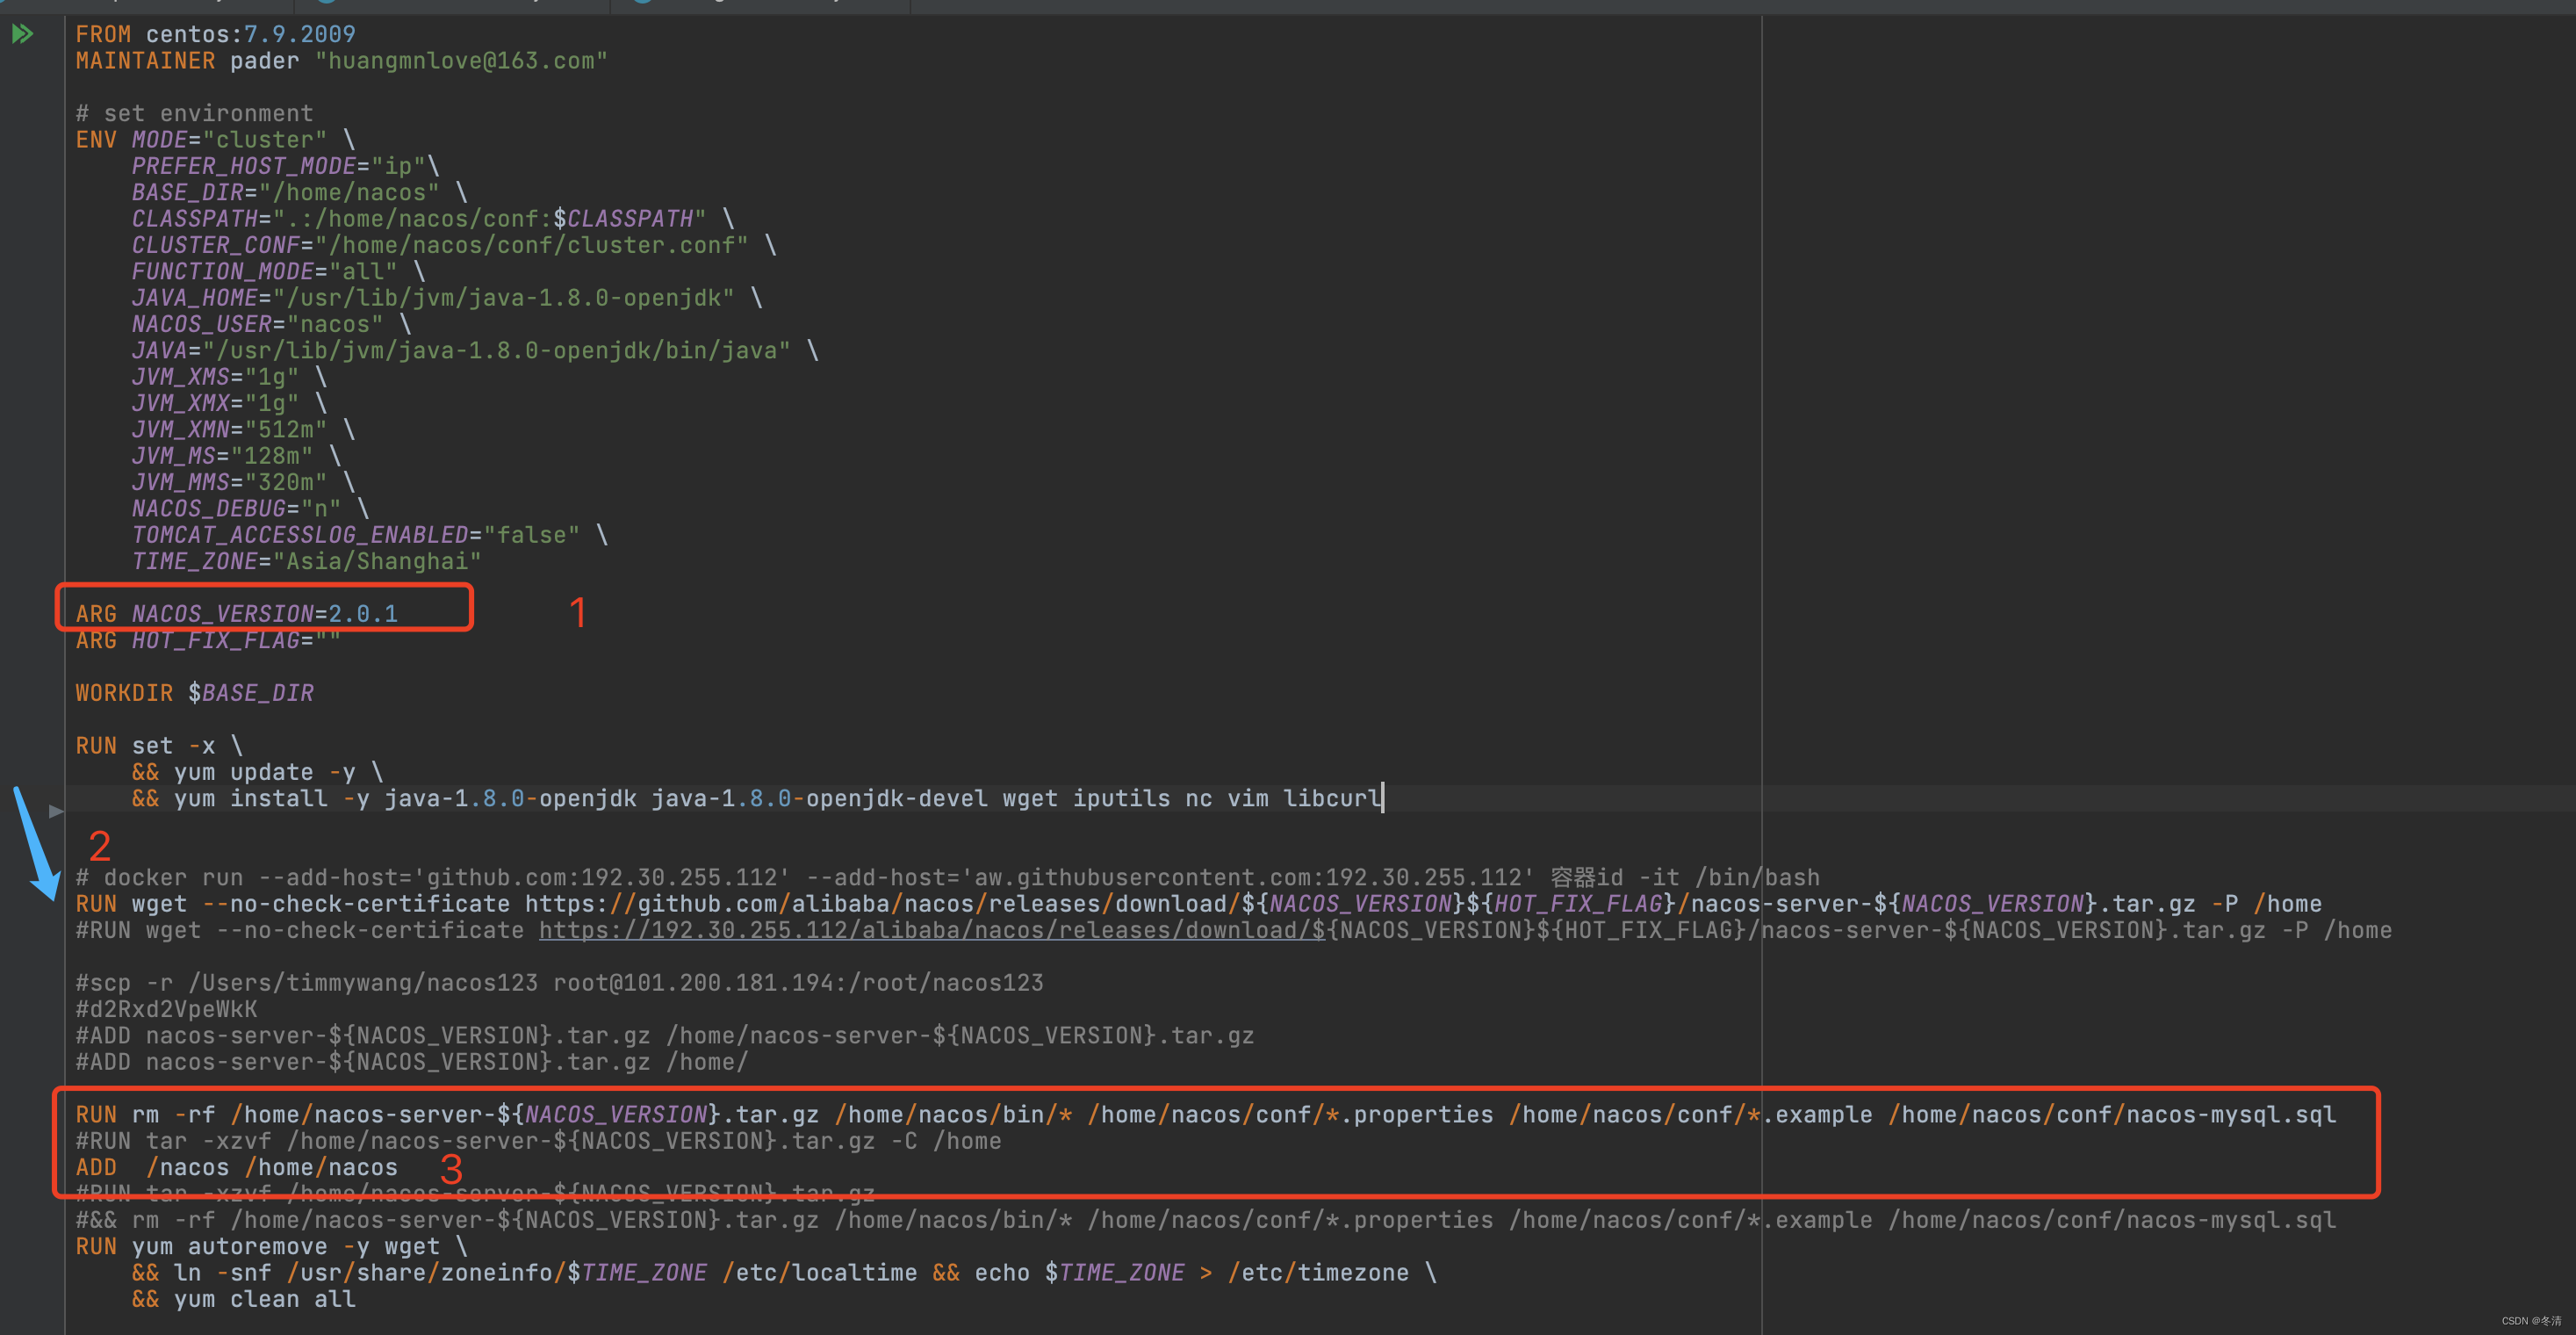The height and width of the screenshot is (1335, 2576).
Task: Click the '#RUN tar -xzvf ... -C /home' comment
Action: [538, 1141]
